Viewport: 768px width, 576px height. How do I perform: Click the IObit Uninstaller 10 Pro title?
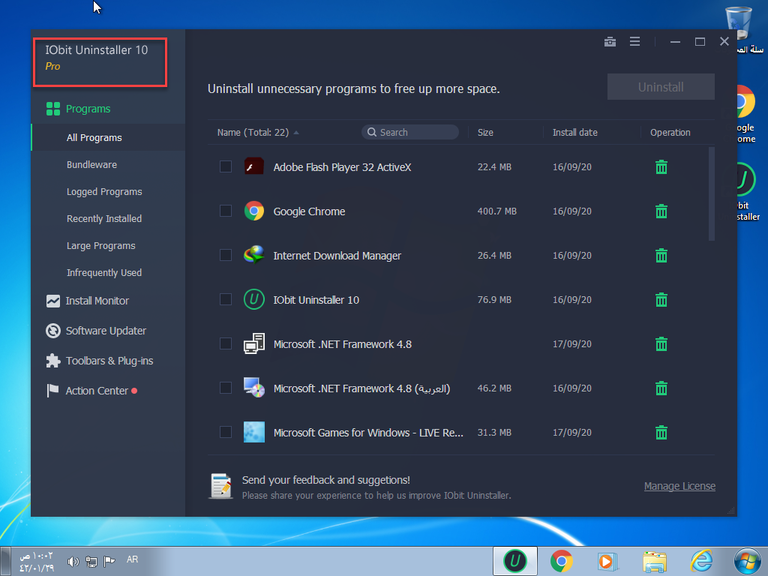click(x=96, y=58)
